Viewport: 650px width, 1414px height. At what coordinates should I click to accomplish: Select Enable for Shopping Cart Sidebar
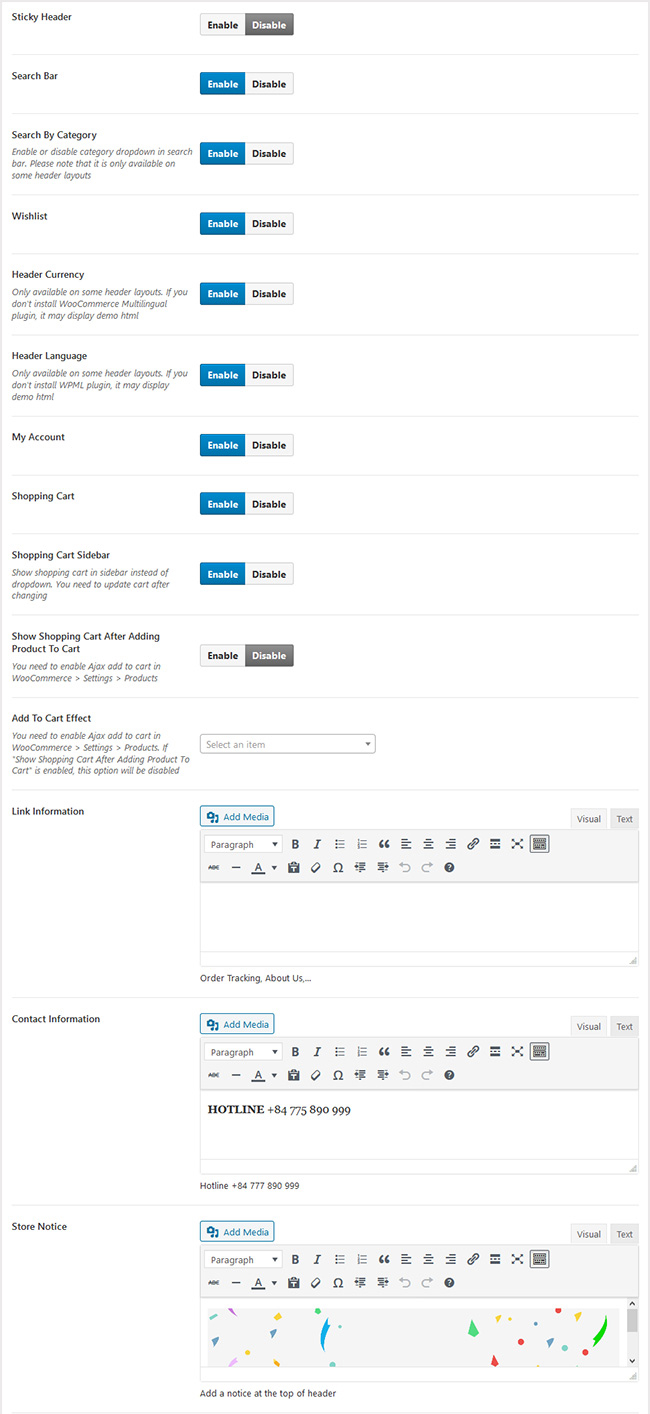click(x=223, y=574)
